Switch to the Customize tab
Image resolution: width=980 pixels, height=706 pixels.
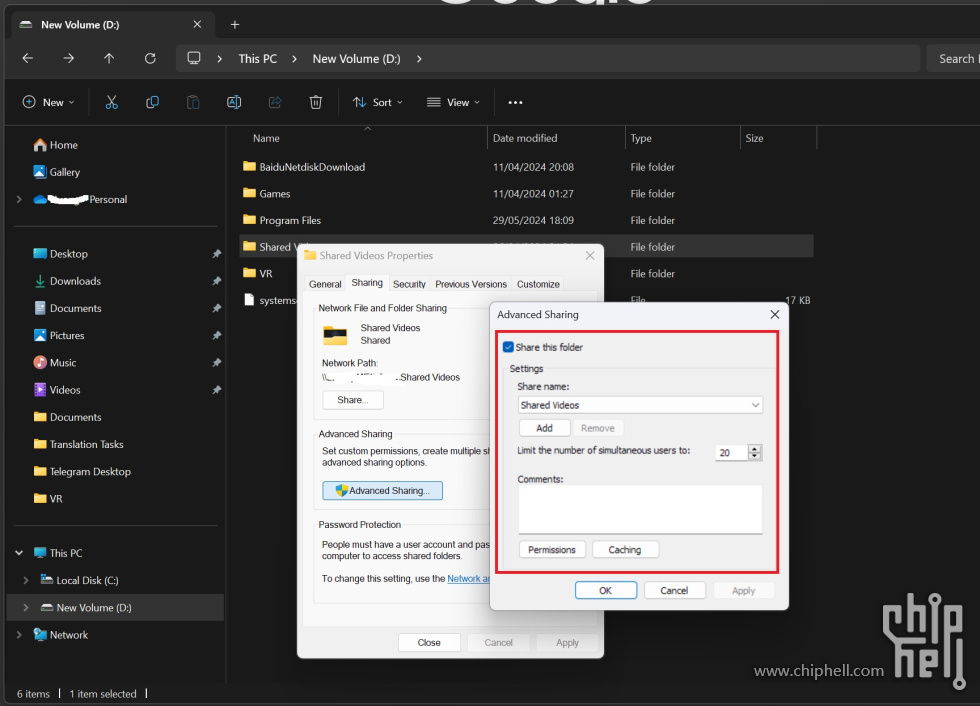(538, 284)
